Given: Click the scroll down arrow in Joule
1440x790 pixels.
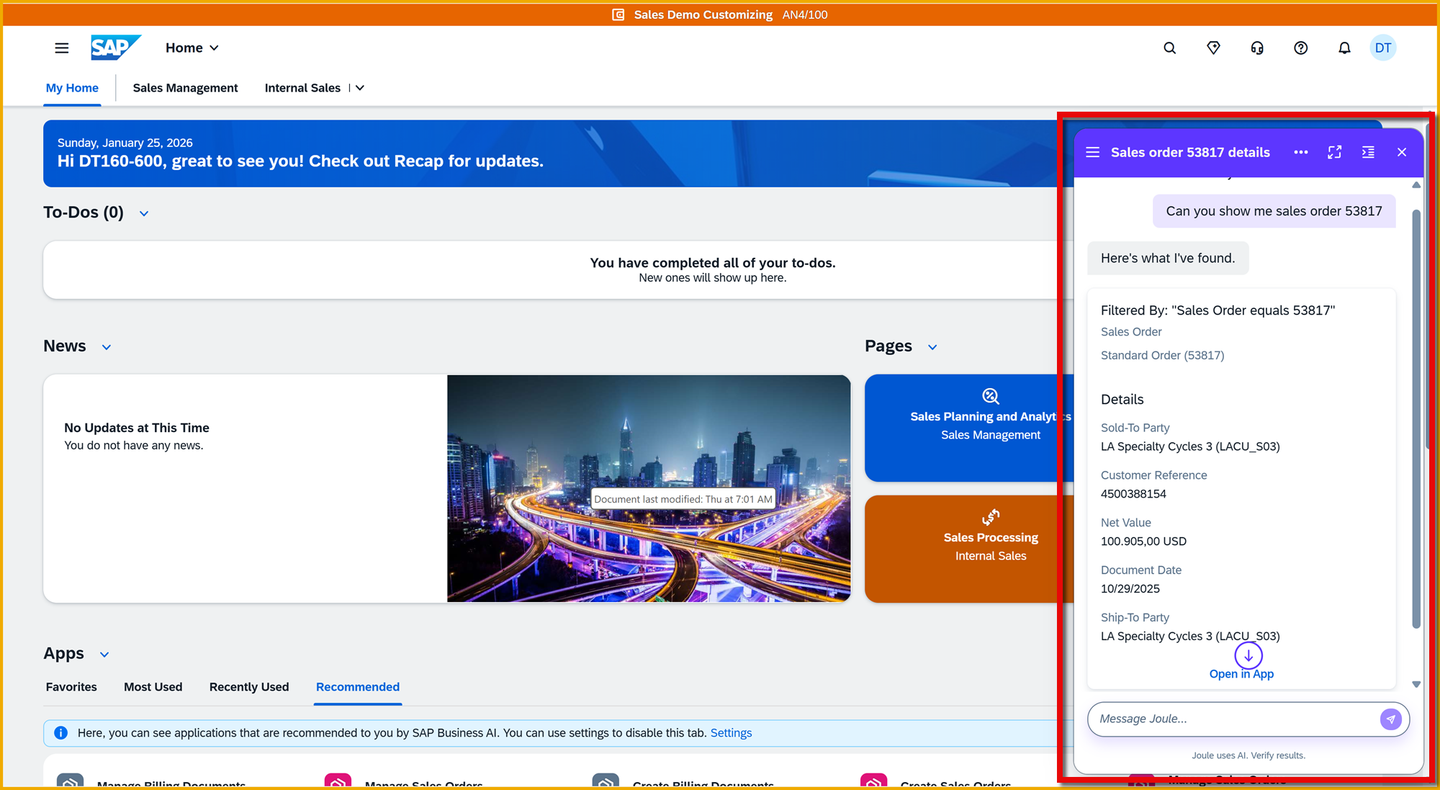Looking at the screenshot, I should point(1416,684).
